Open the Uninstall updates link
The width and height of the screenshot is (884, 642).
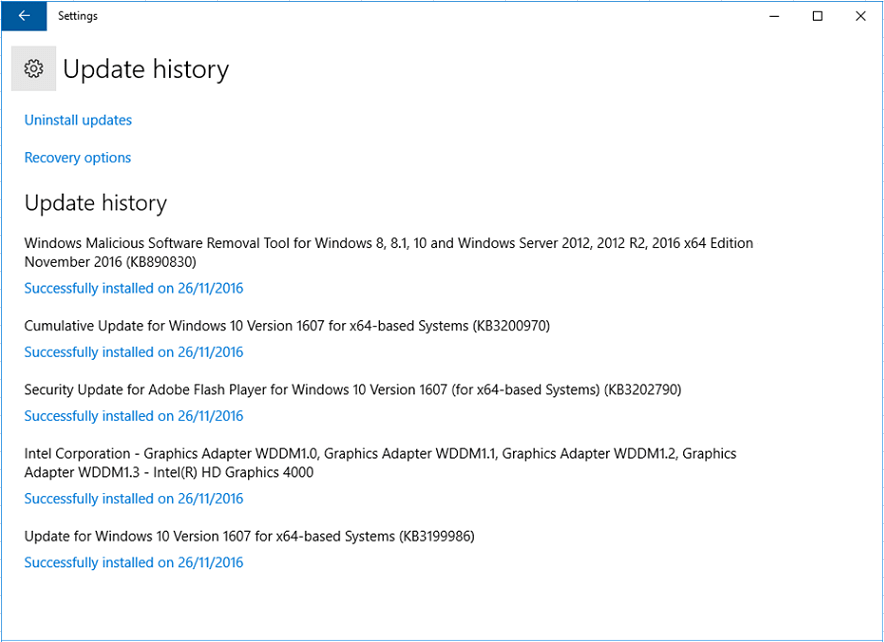pos(78,120)
